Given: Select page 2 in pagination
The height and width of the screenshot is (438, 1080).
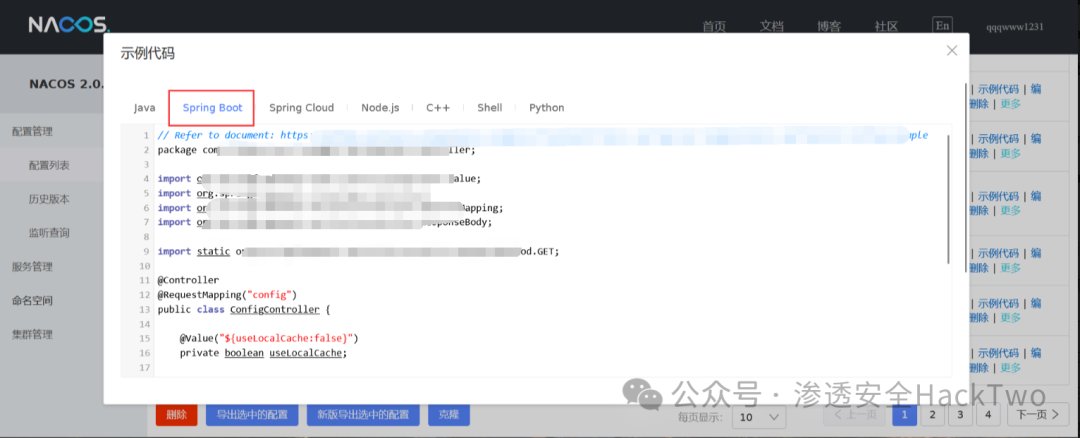Looking at the screenshot, I should (932, 415).
